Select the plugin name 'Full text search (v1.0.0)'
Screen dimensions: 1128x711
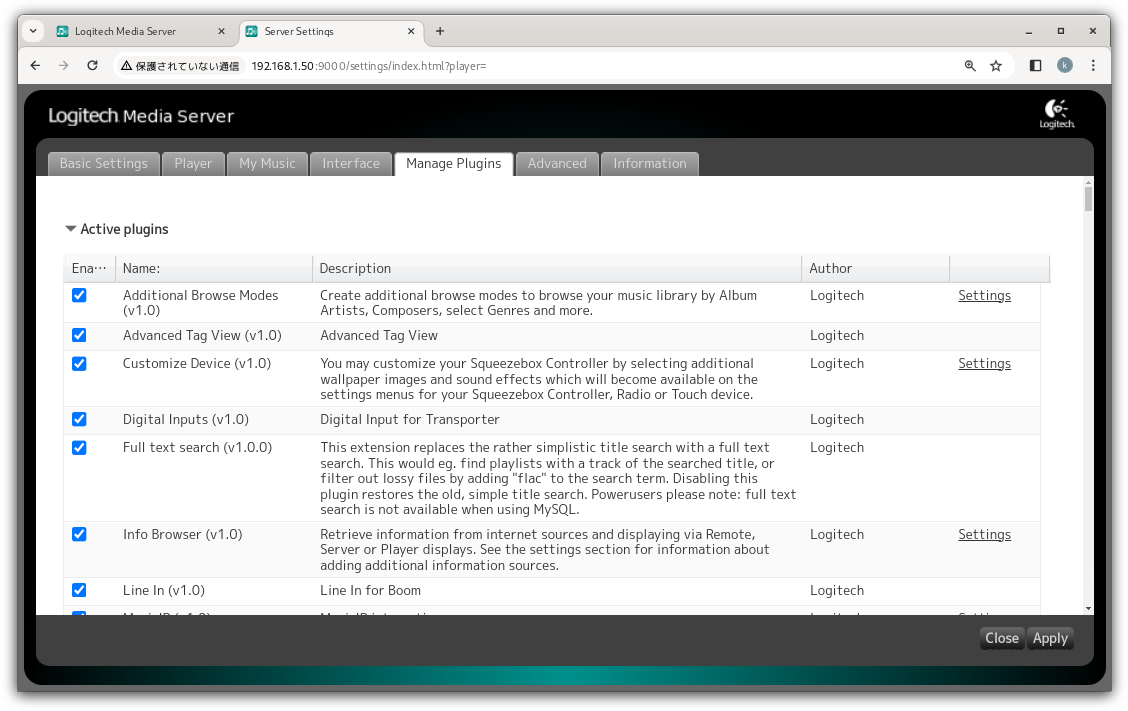(x=197, y=448)
